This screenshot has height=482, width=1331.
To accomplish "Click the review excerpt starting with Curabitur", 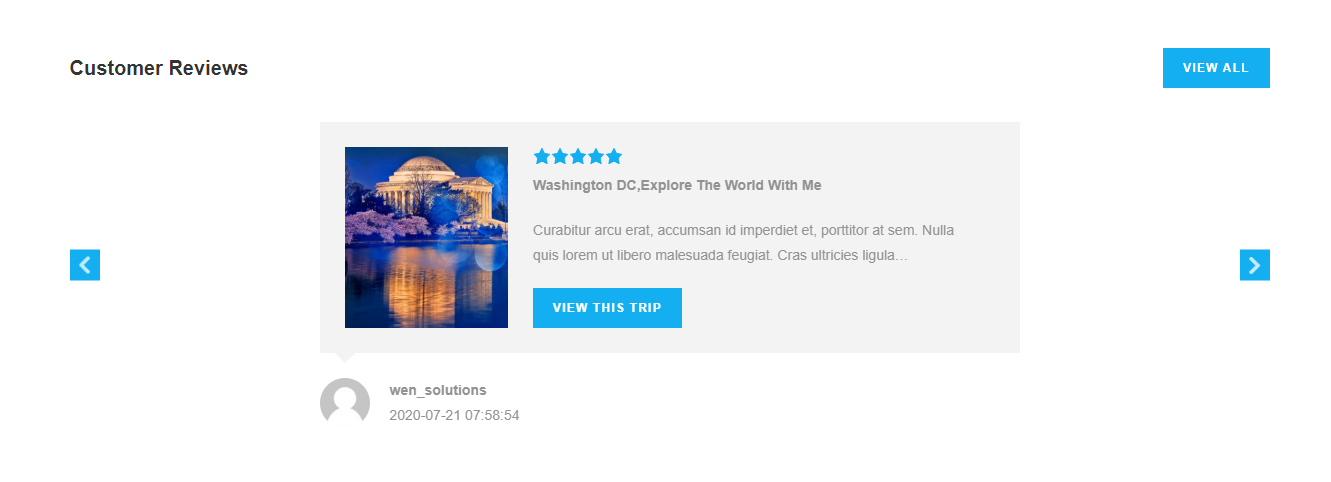I will (743, 230).
